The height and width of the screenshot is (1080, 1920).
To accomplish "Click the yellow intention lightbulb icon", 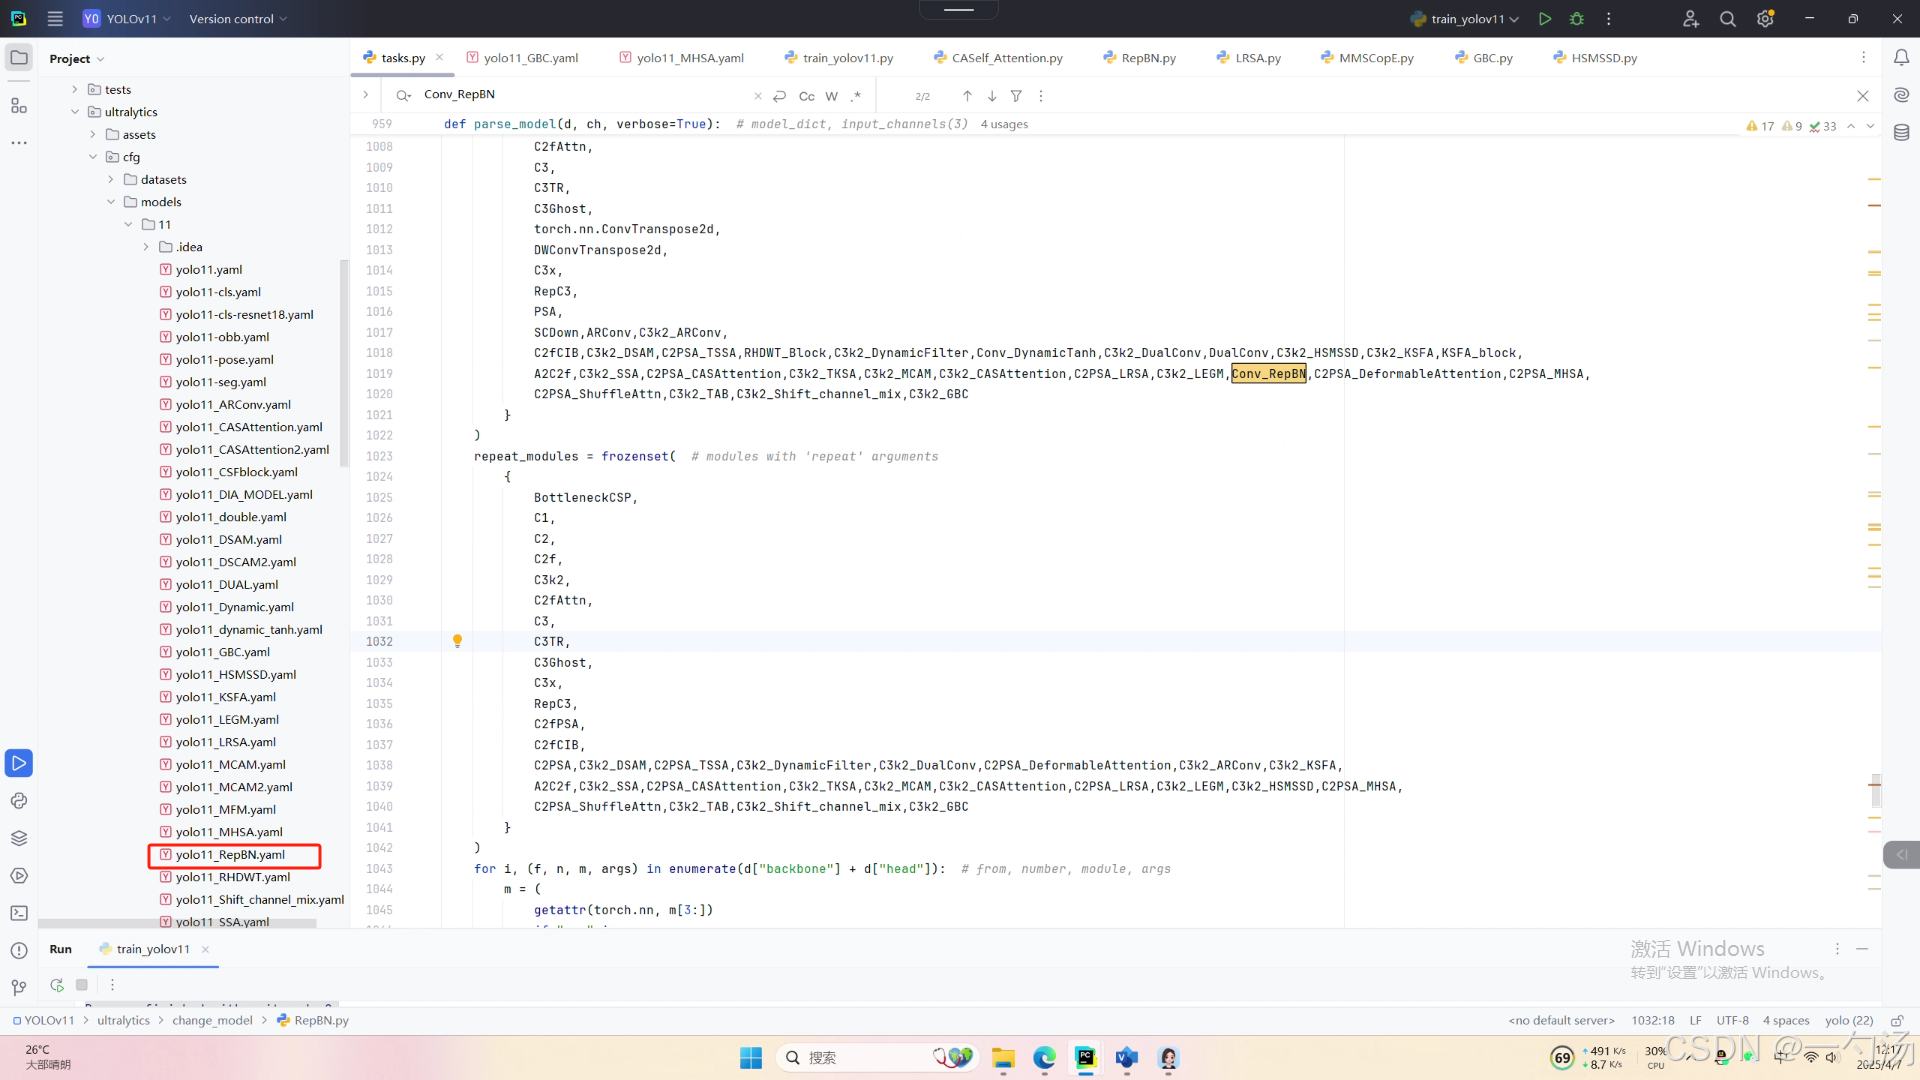I will (457, 641).
